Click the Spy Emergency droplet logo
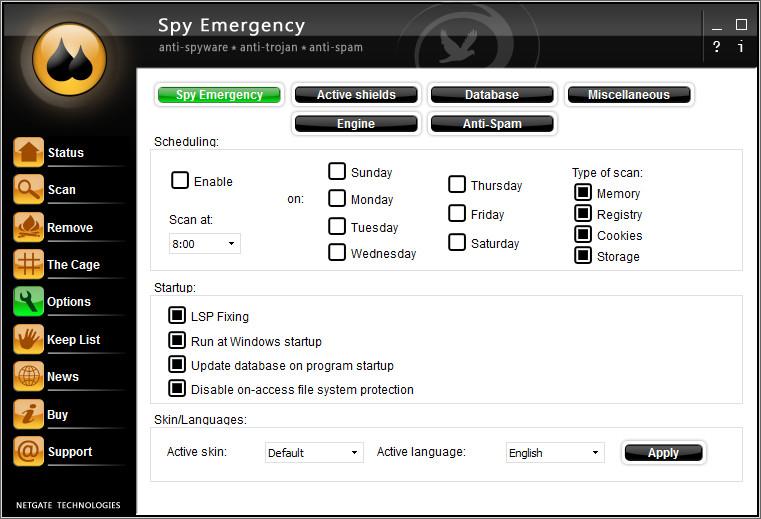 pos(69,59)
